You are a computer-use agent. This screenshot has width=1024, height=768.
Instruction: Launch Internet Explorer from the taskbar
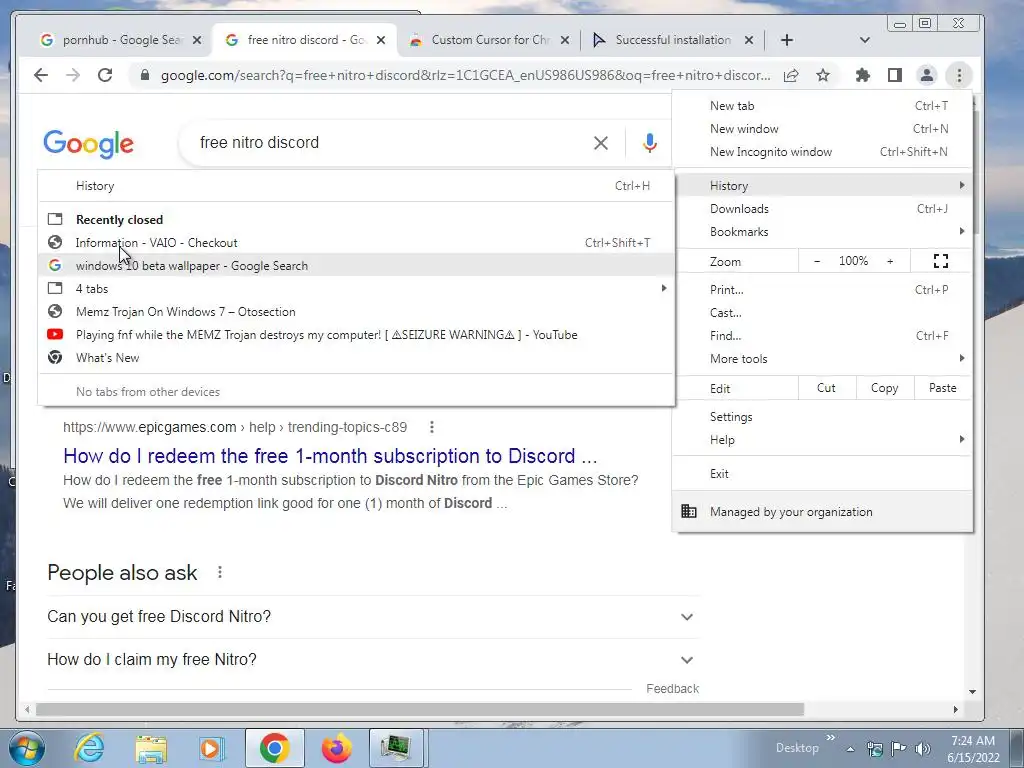coord(89,748)
